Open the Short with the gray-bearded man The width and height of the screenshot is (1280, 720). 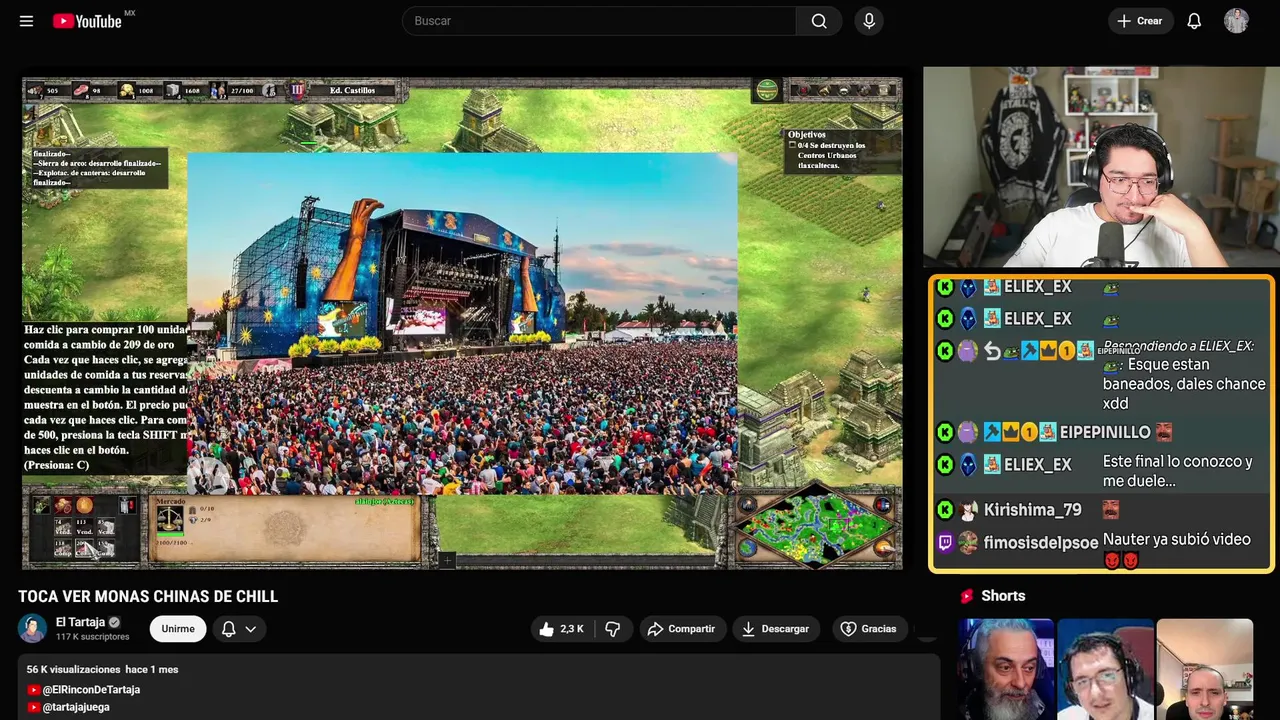(1006, 669)
